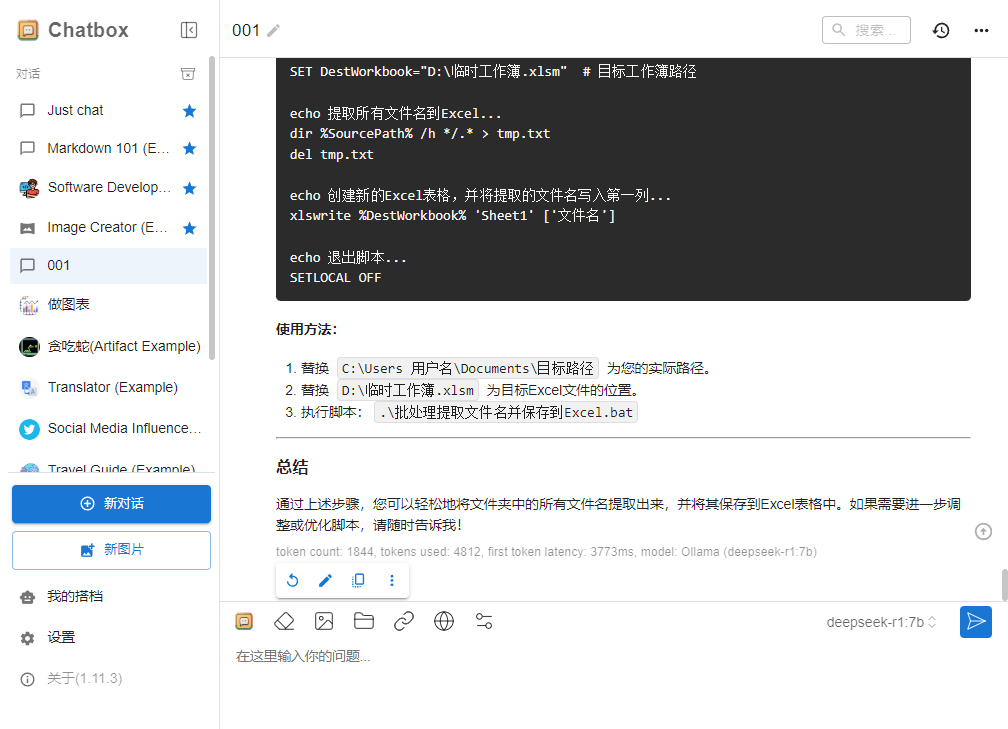The height and width of the screenshot is (729, 1008).
Task: Click the globe web browsing icon
Action: pyautogui.click(x=444, y=622)
